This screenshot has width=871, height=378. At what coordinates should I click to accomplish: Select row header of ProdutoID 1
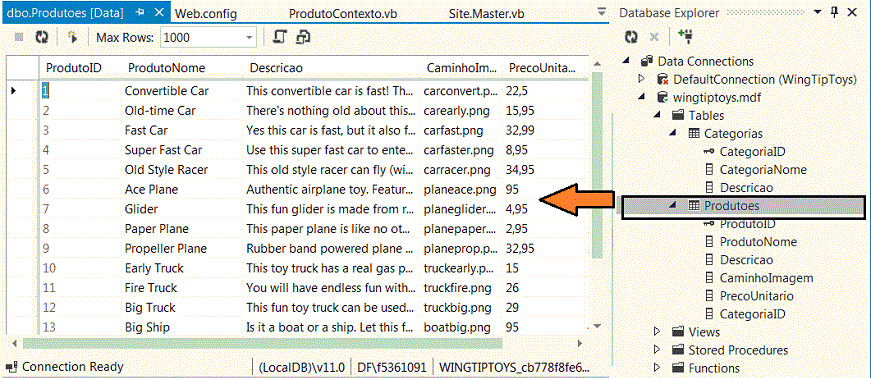pos(22,90)
